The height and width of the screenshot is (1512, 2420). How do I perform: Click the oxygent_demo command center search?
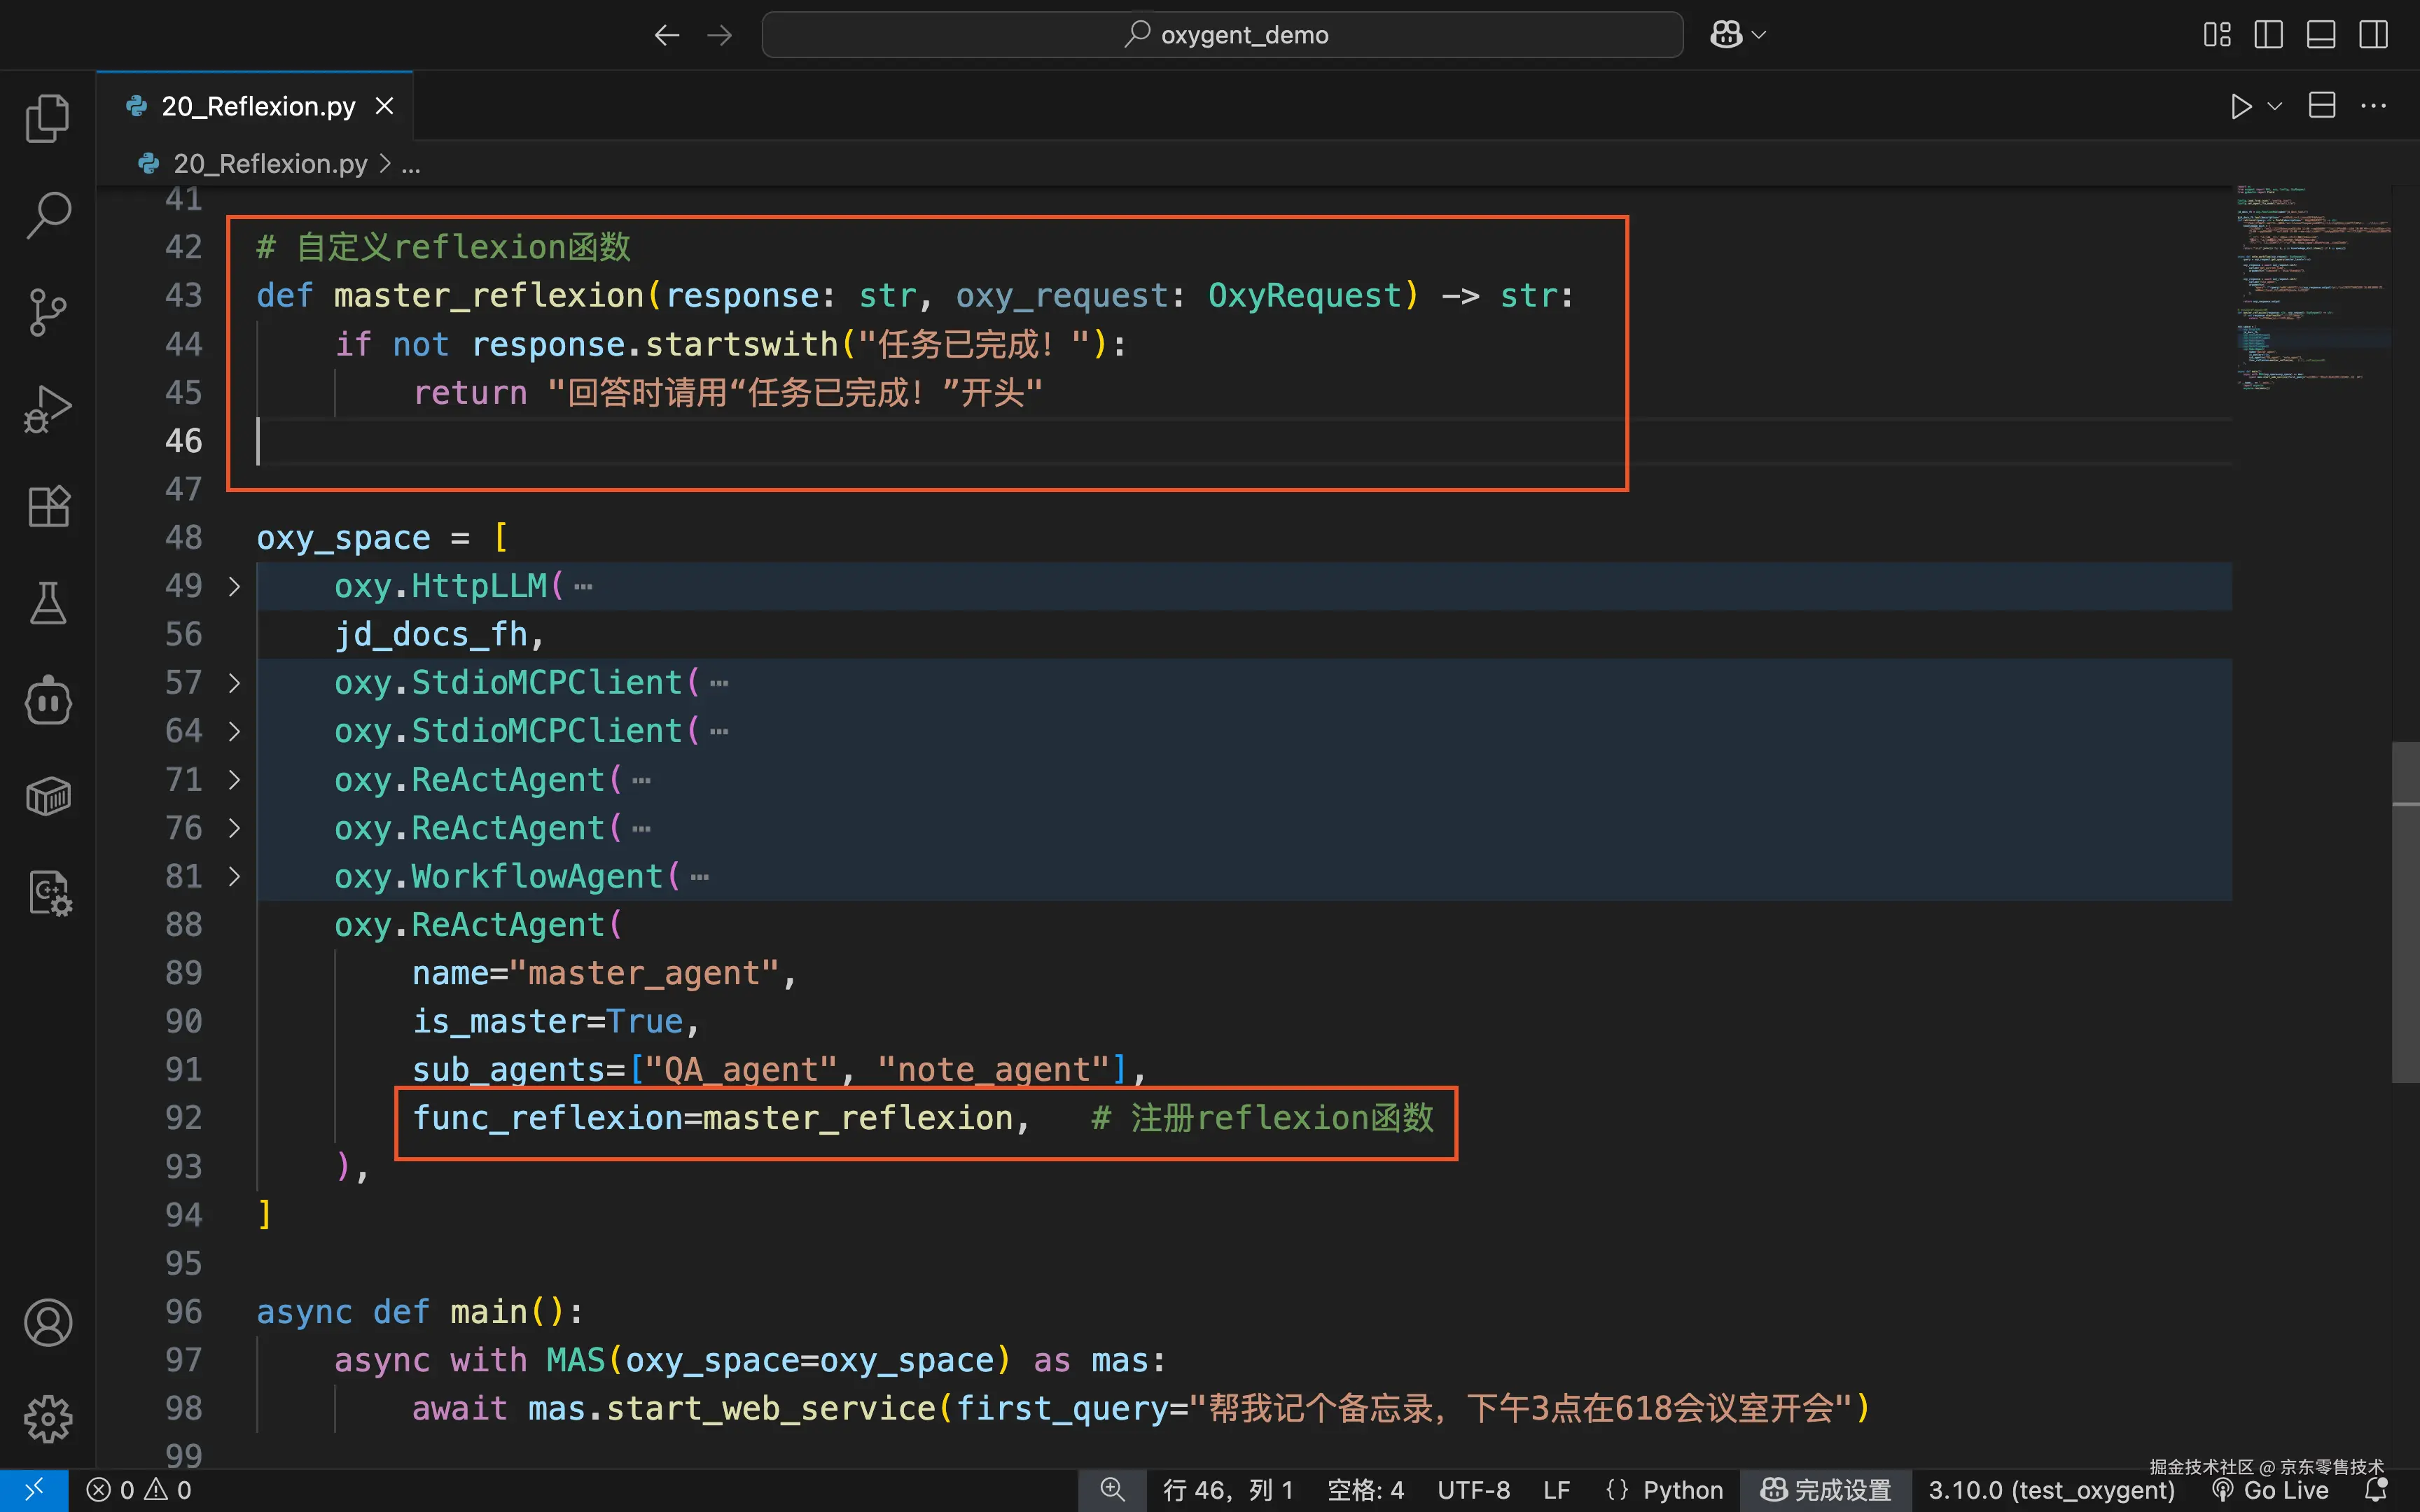point(1222,35)
